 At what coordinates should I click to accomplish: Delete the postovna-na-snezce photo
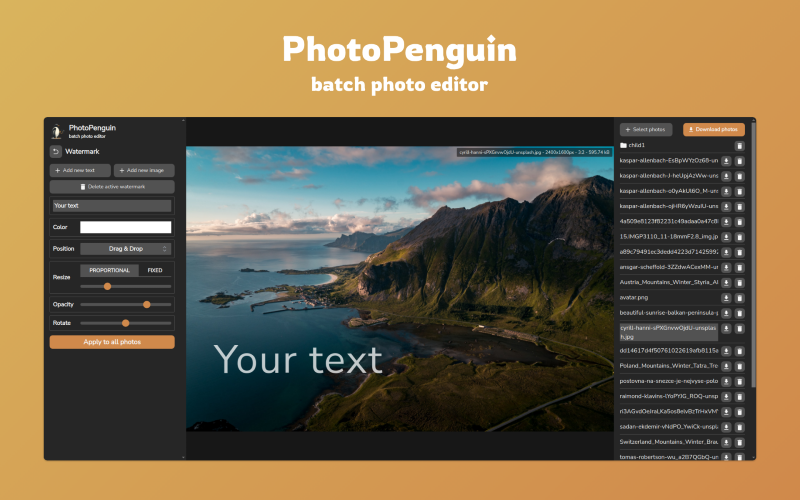point(739,382)
